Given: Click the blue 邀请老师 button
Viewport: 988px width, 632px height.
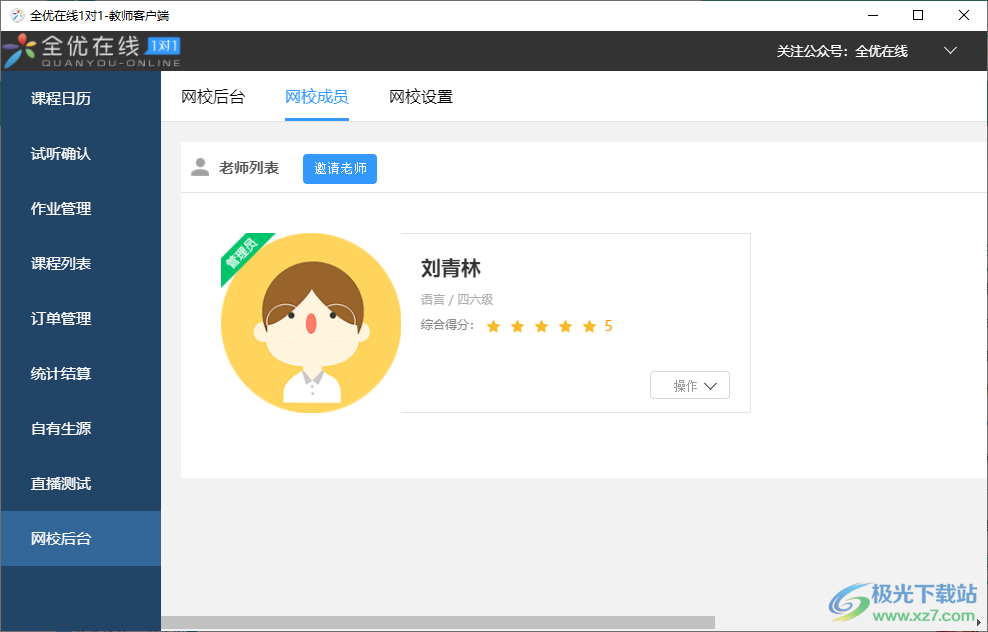Looking at the screenshot, I should click(339, 168).
